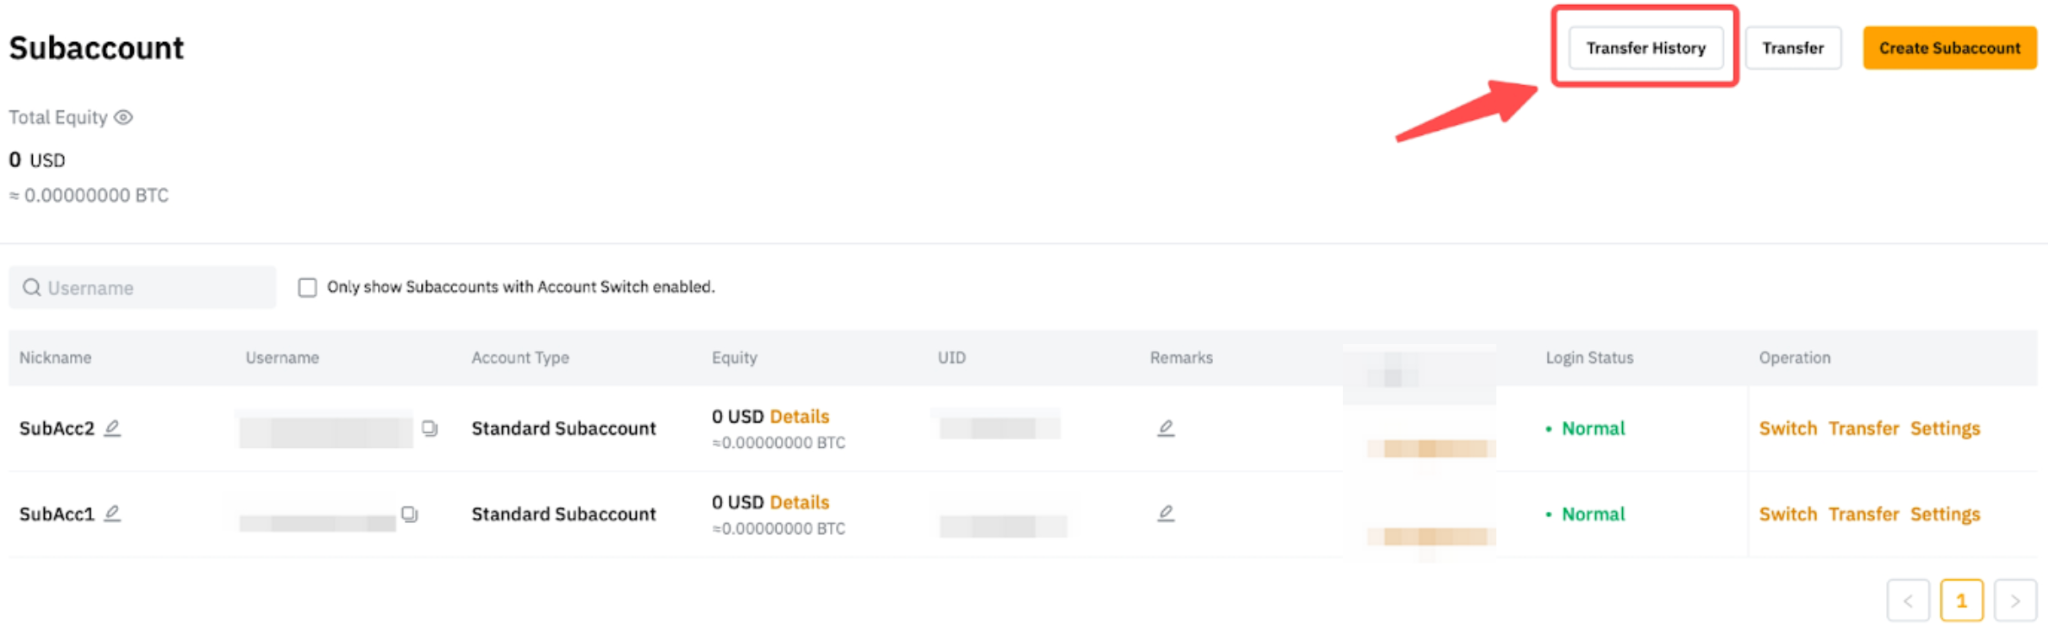This screenshot has width=2048, height=626.
Task: Select page 1 in pagination
Action: pyautogui.click(x=1961, y=601)
